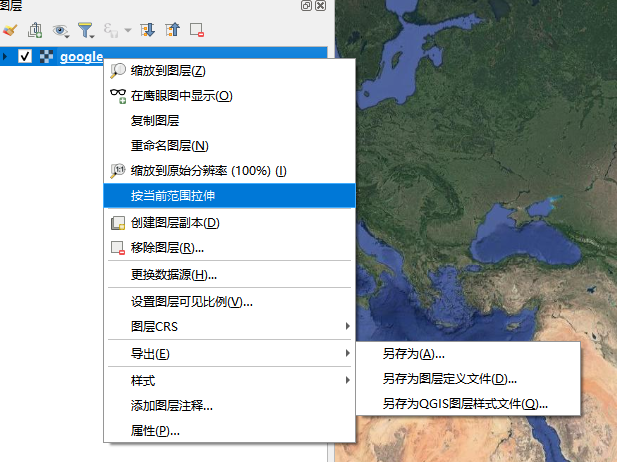Viewport: 617px width, 462px height.
Task: Click the glasses icon for overview display
Action: [x=118, y=96]
